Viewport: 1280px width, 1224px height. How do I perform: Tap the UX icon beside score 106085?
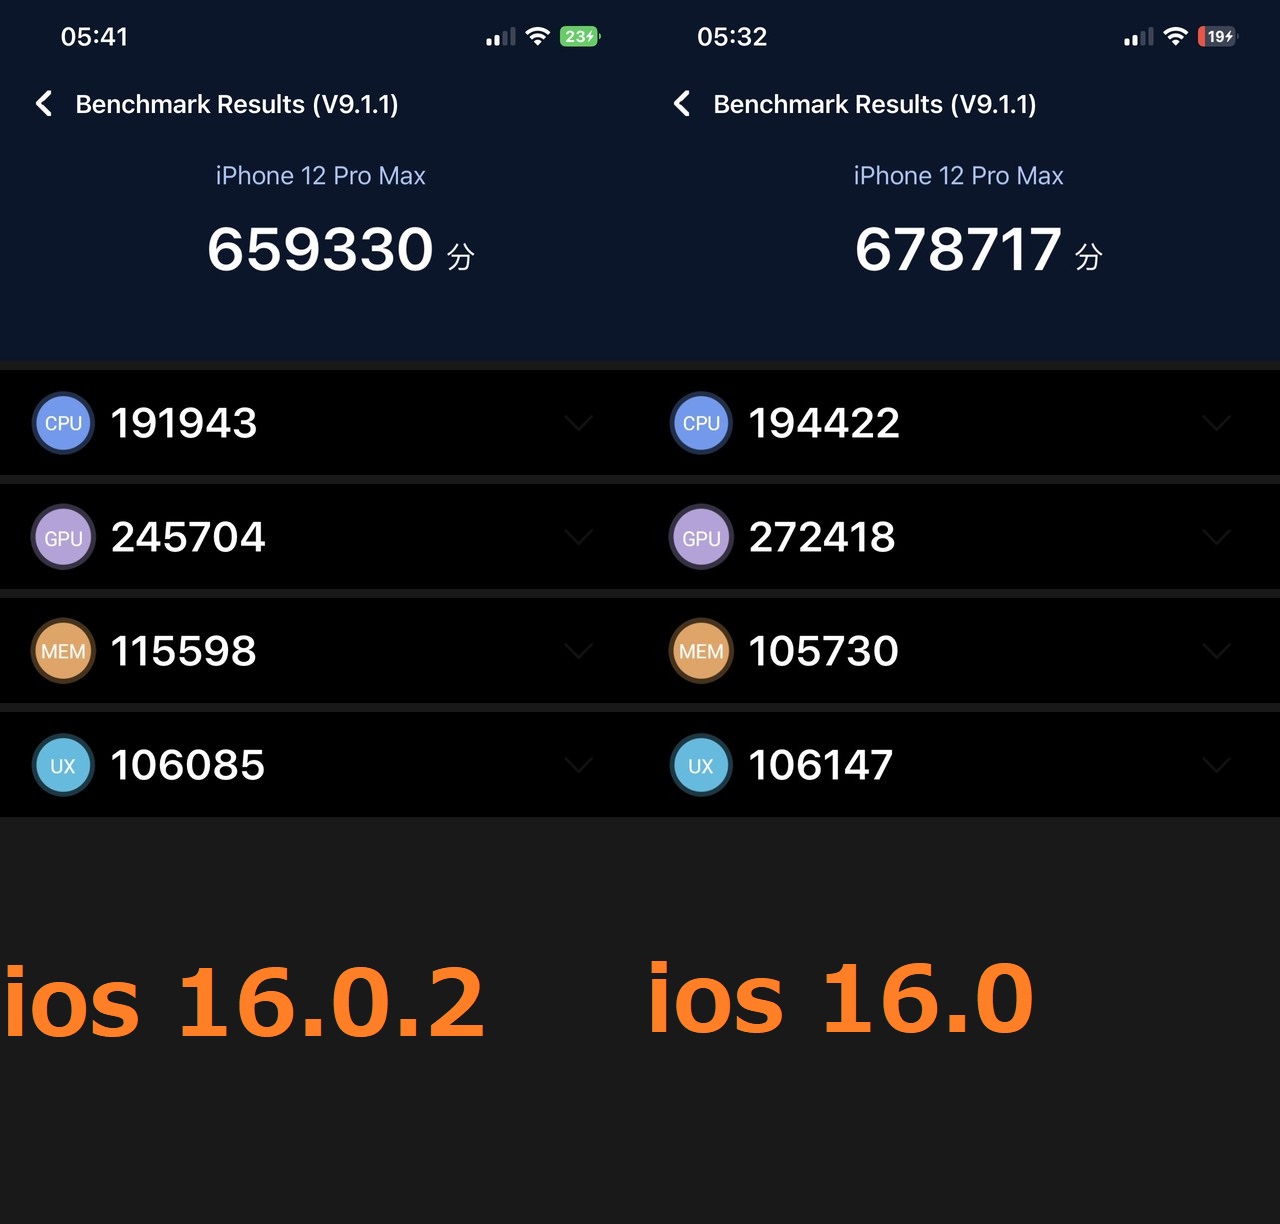63,765
